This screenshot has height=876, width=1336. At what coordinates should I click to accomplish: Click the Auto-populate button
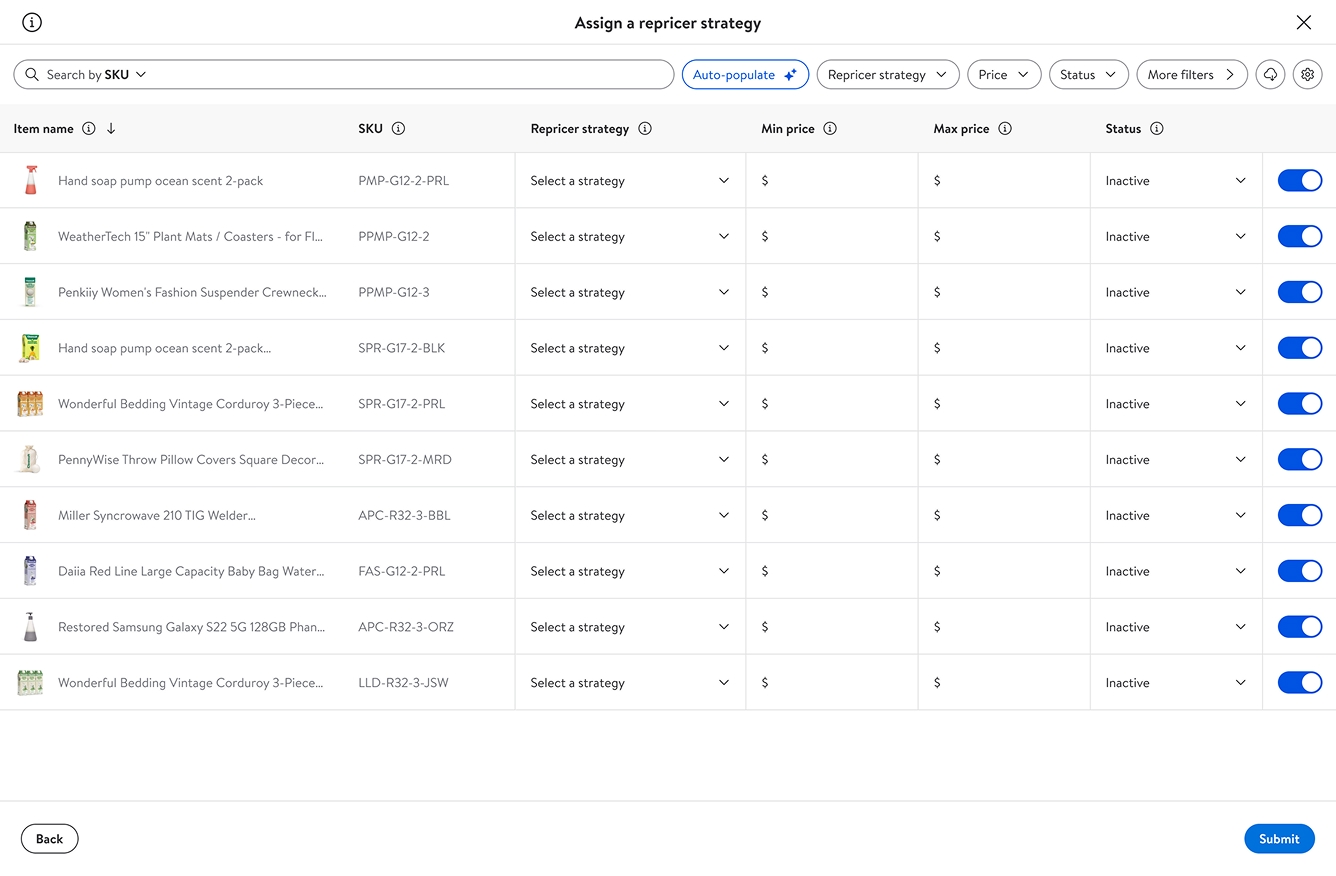coord(744,75)
